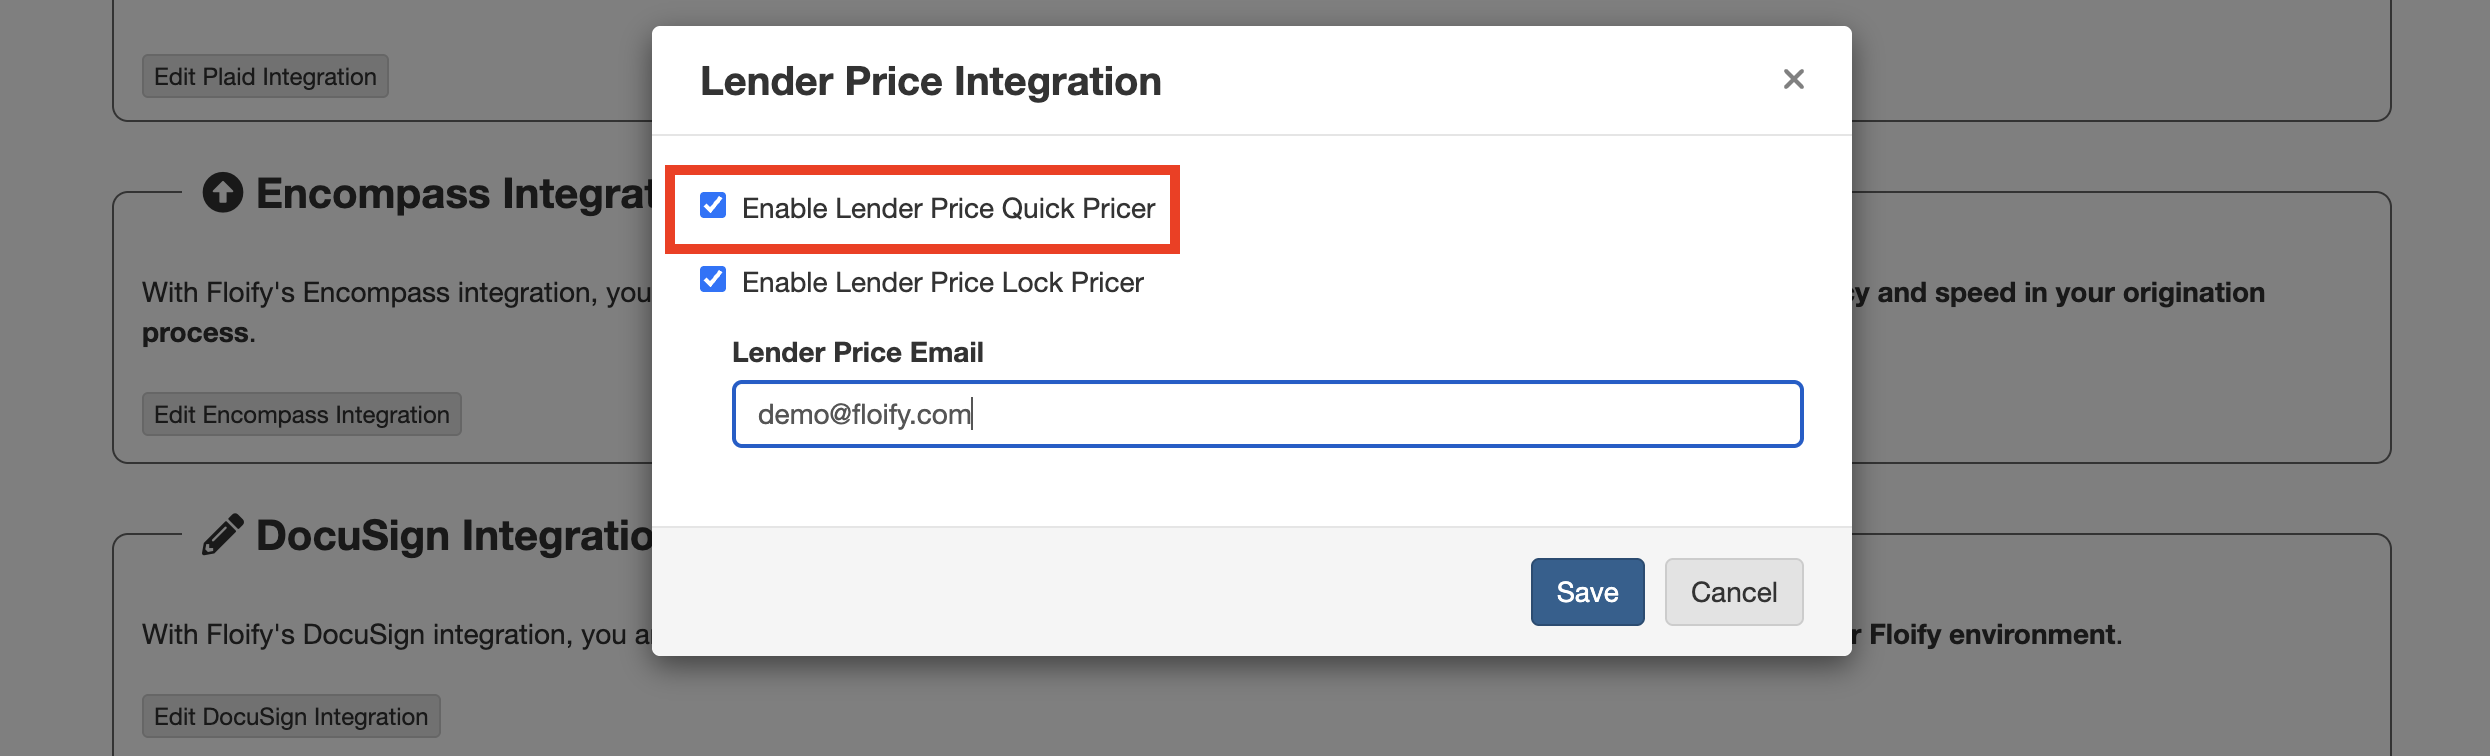The image size is (2490, 756).
Task: Select the Lender Price Email label
Action: pyautogui.click(x=857, y=352)
